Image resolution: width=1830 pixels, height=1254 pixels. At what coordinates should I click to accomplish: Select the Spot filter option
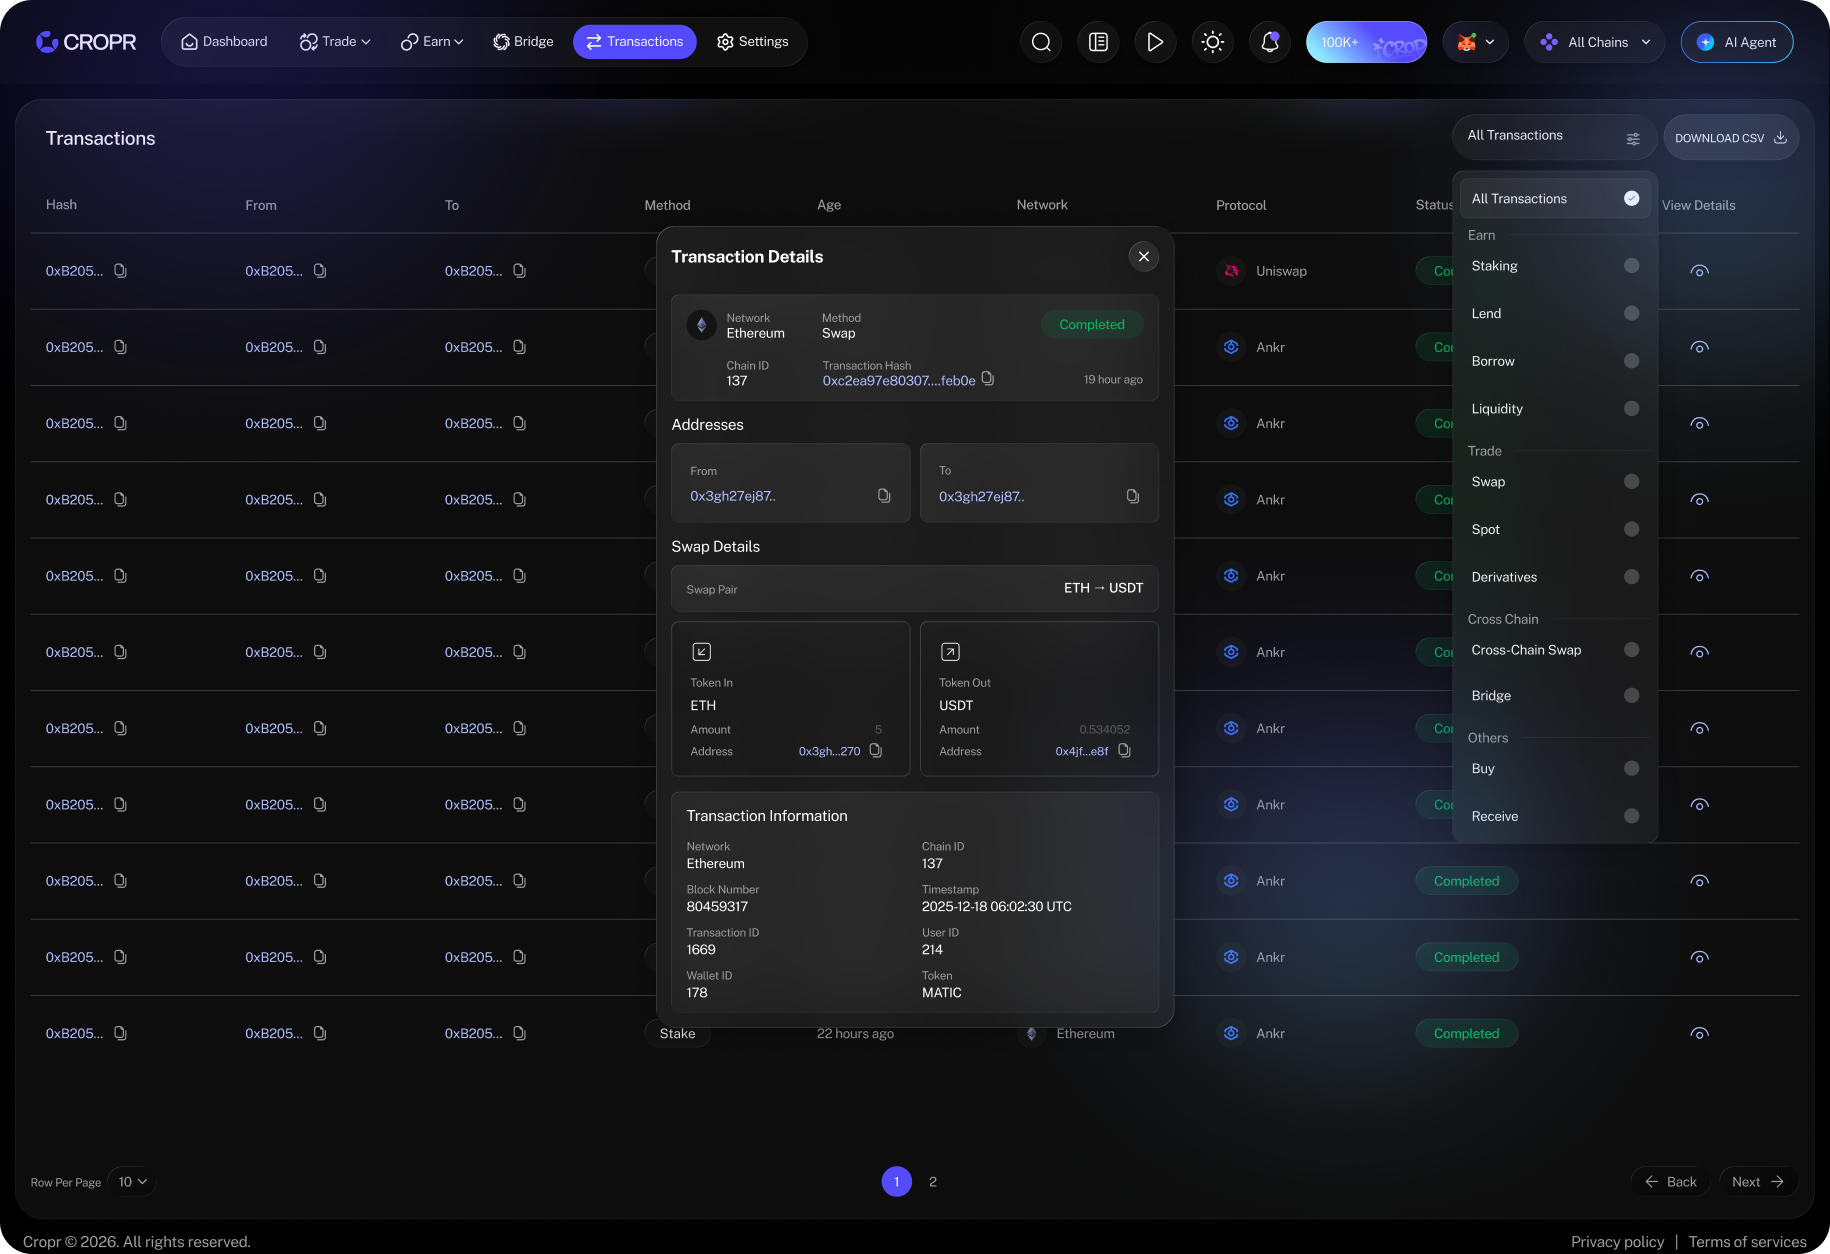1554,529
